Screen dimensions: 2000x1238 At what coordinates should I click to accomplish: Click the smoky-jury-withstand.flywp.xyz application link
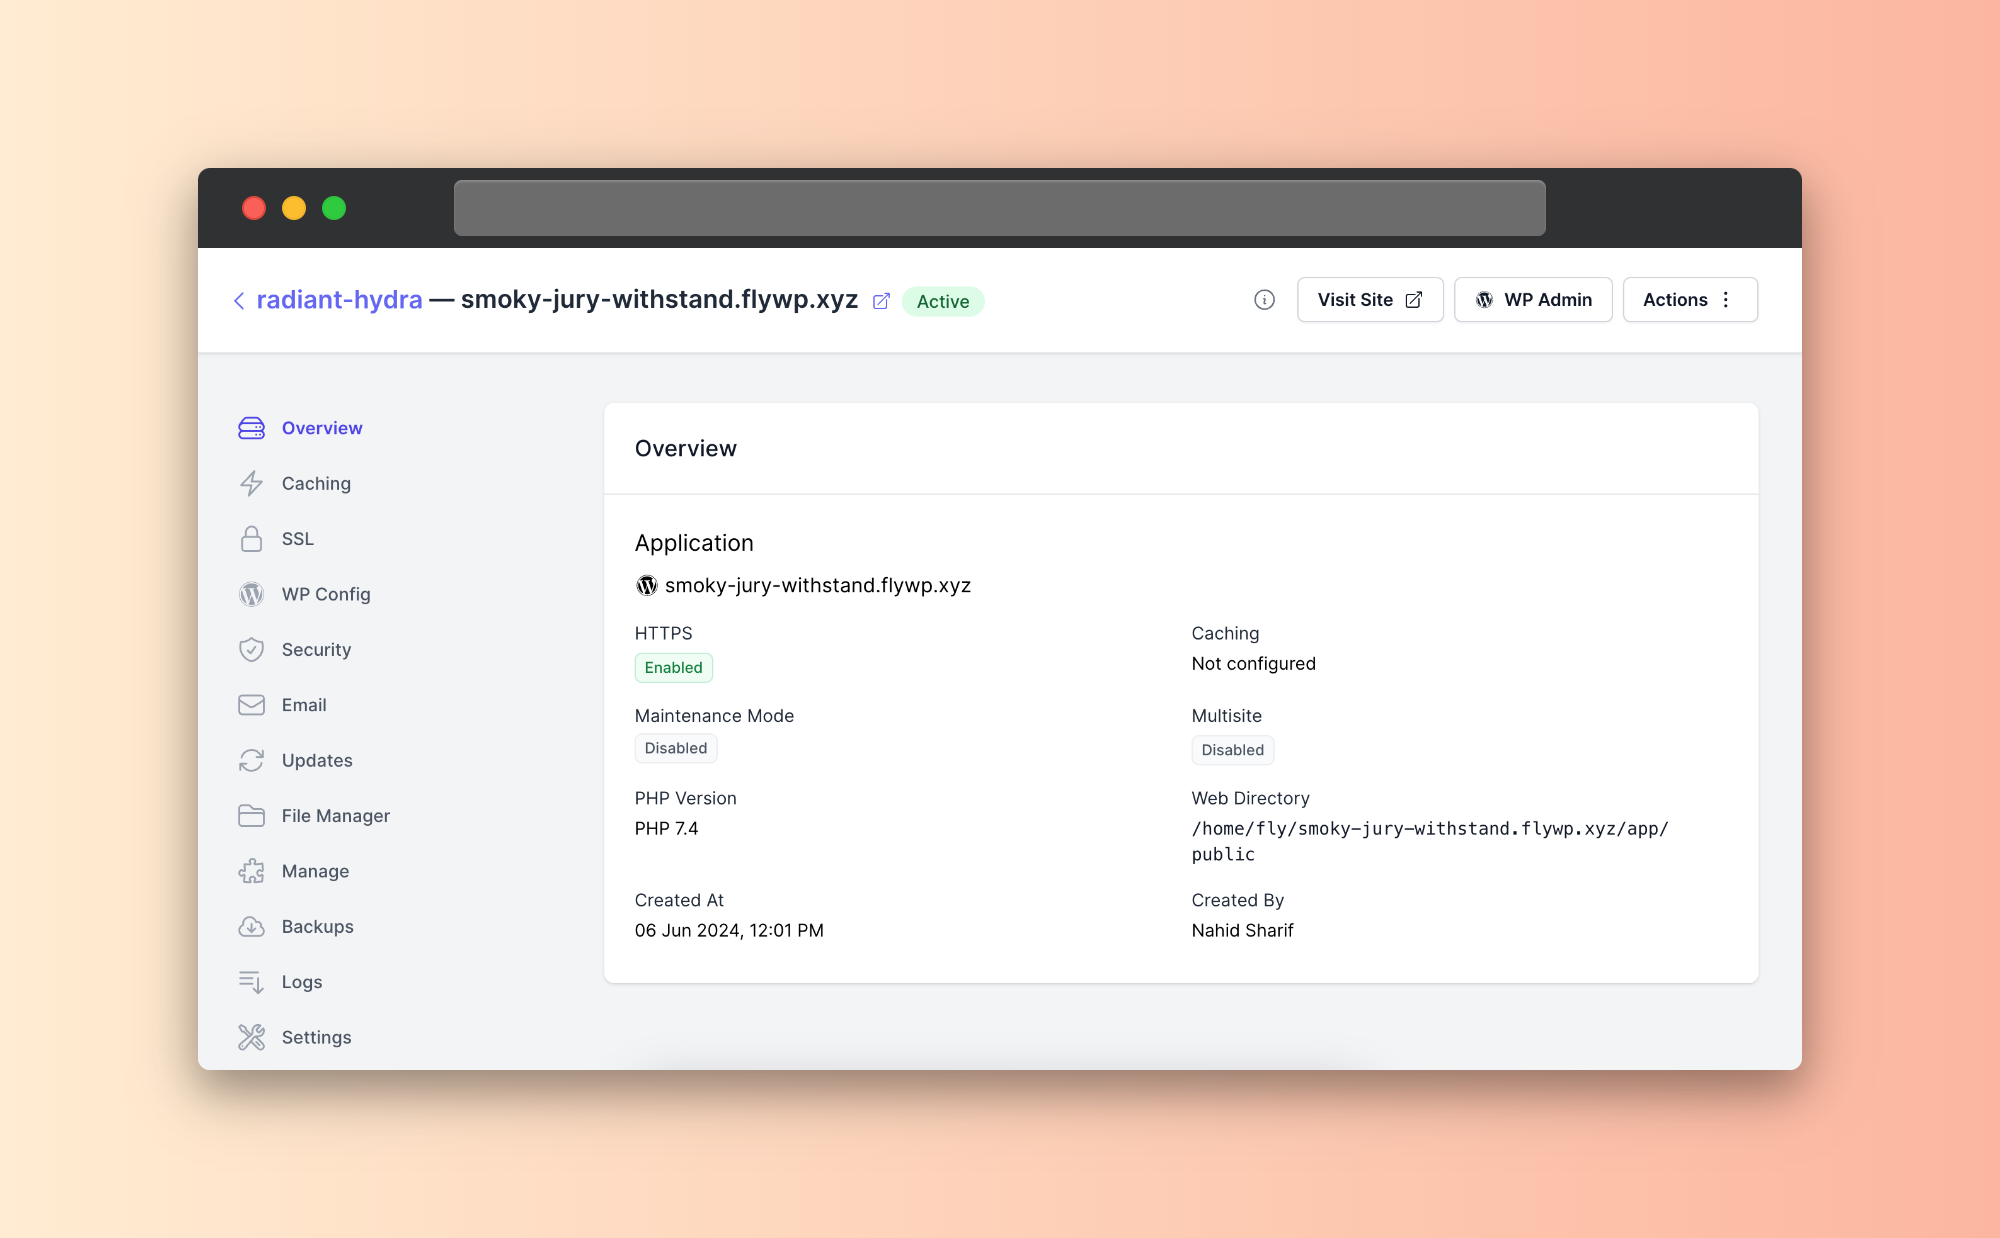(819, 585)
